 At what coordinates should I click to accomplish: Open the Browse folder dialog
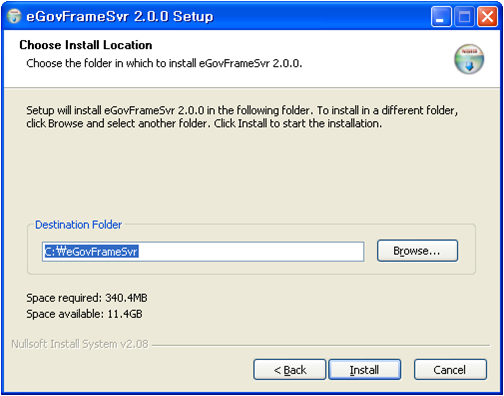417,251
